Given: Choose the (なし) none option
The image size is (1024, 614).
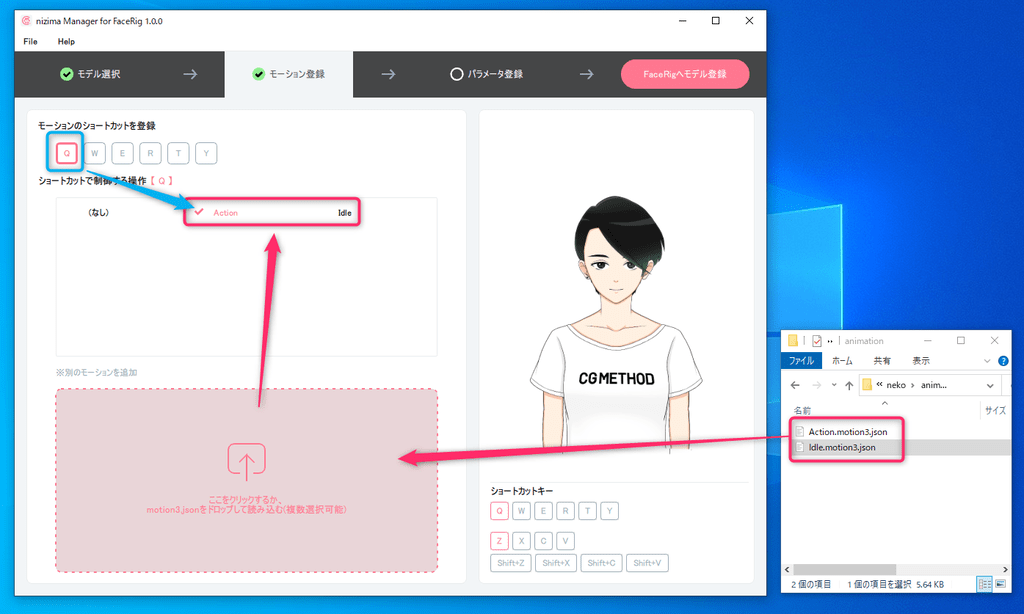Looking at the screenshot, I should point(98,212).
